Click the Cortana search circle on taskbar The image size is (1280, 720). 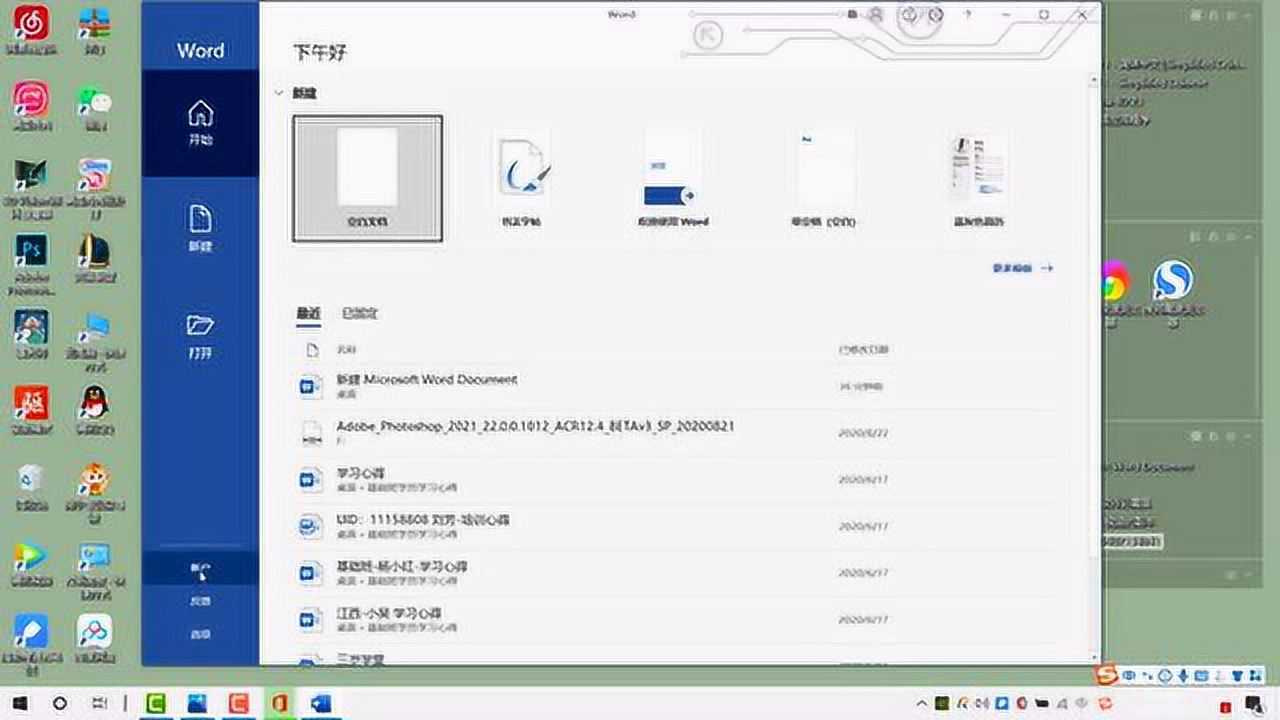coord(59,704)
